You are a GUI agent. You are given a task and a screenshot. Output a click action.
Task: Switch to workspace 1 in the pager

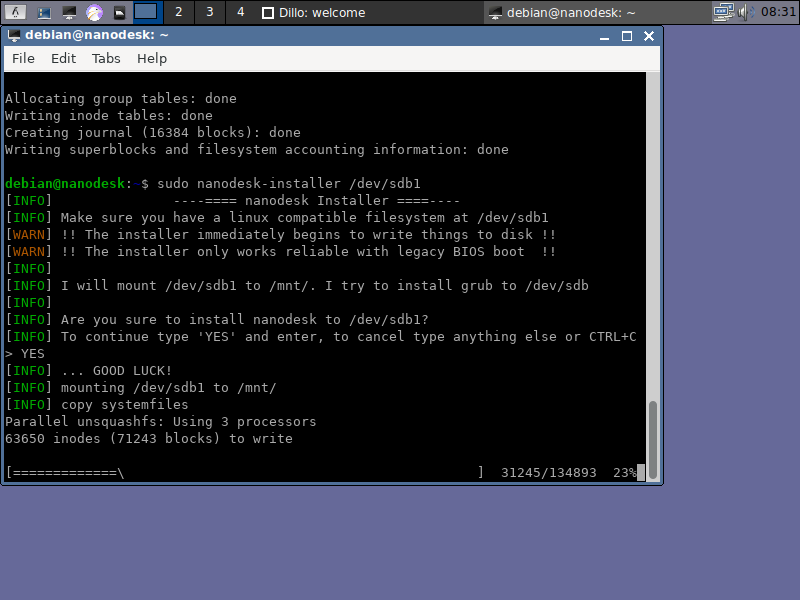[x=146, y=12]
